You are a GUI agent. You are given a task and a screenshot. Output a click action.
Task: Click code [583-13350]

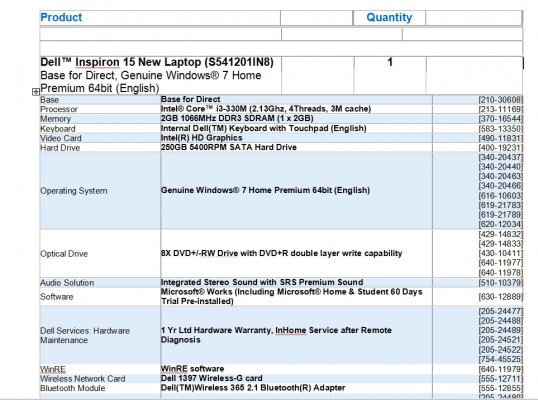click(x=501, y=129)
